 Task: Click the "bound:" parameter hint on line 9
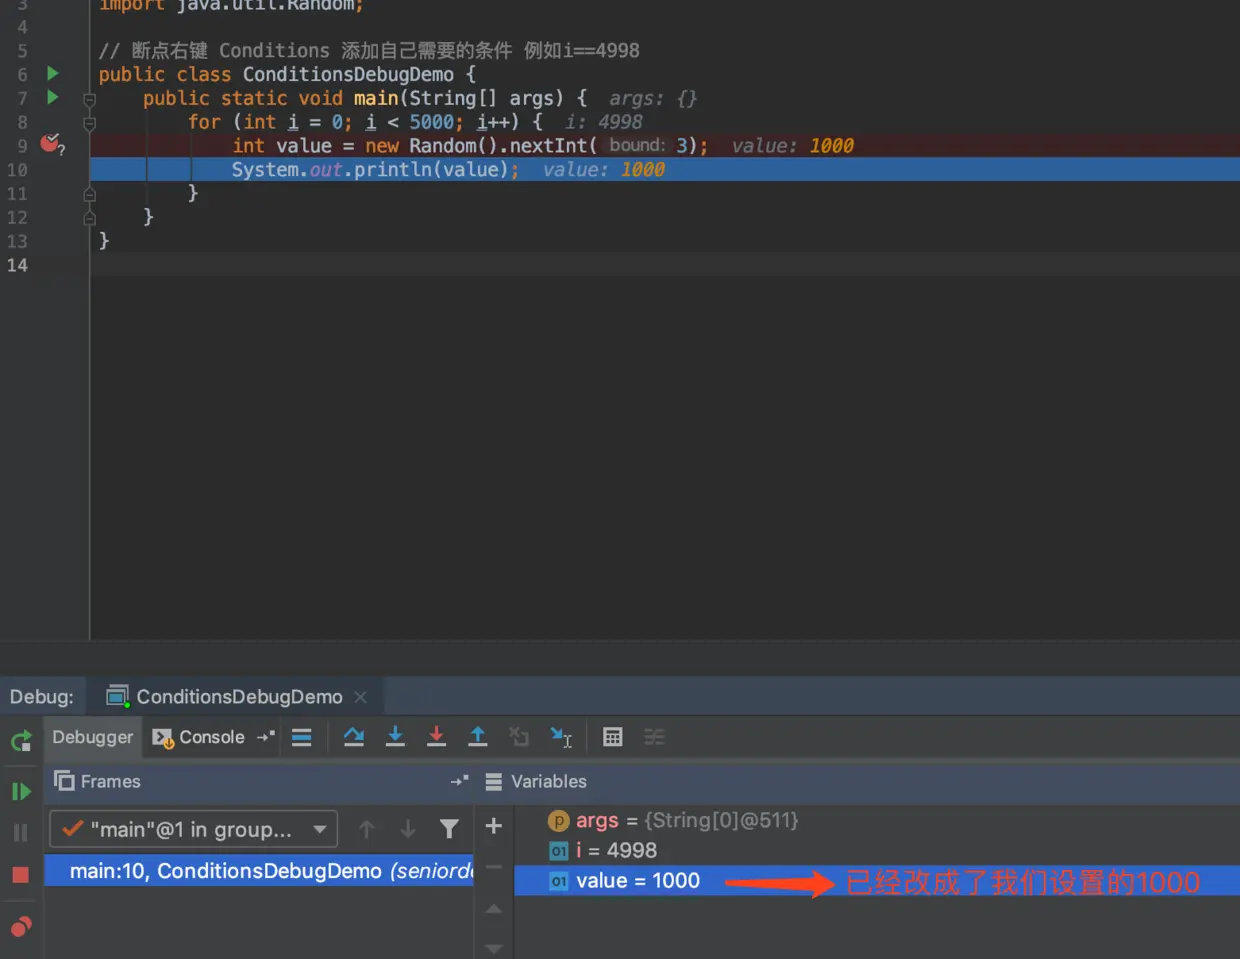(637, 145)
